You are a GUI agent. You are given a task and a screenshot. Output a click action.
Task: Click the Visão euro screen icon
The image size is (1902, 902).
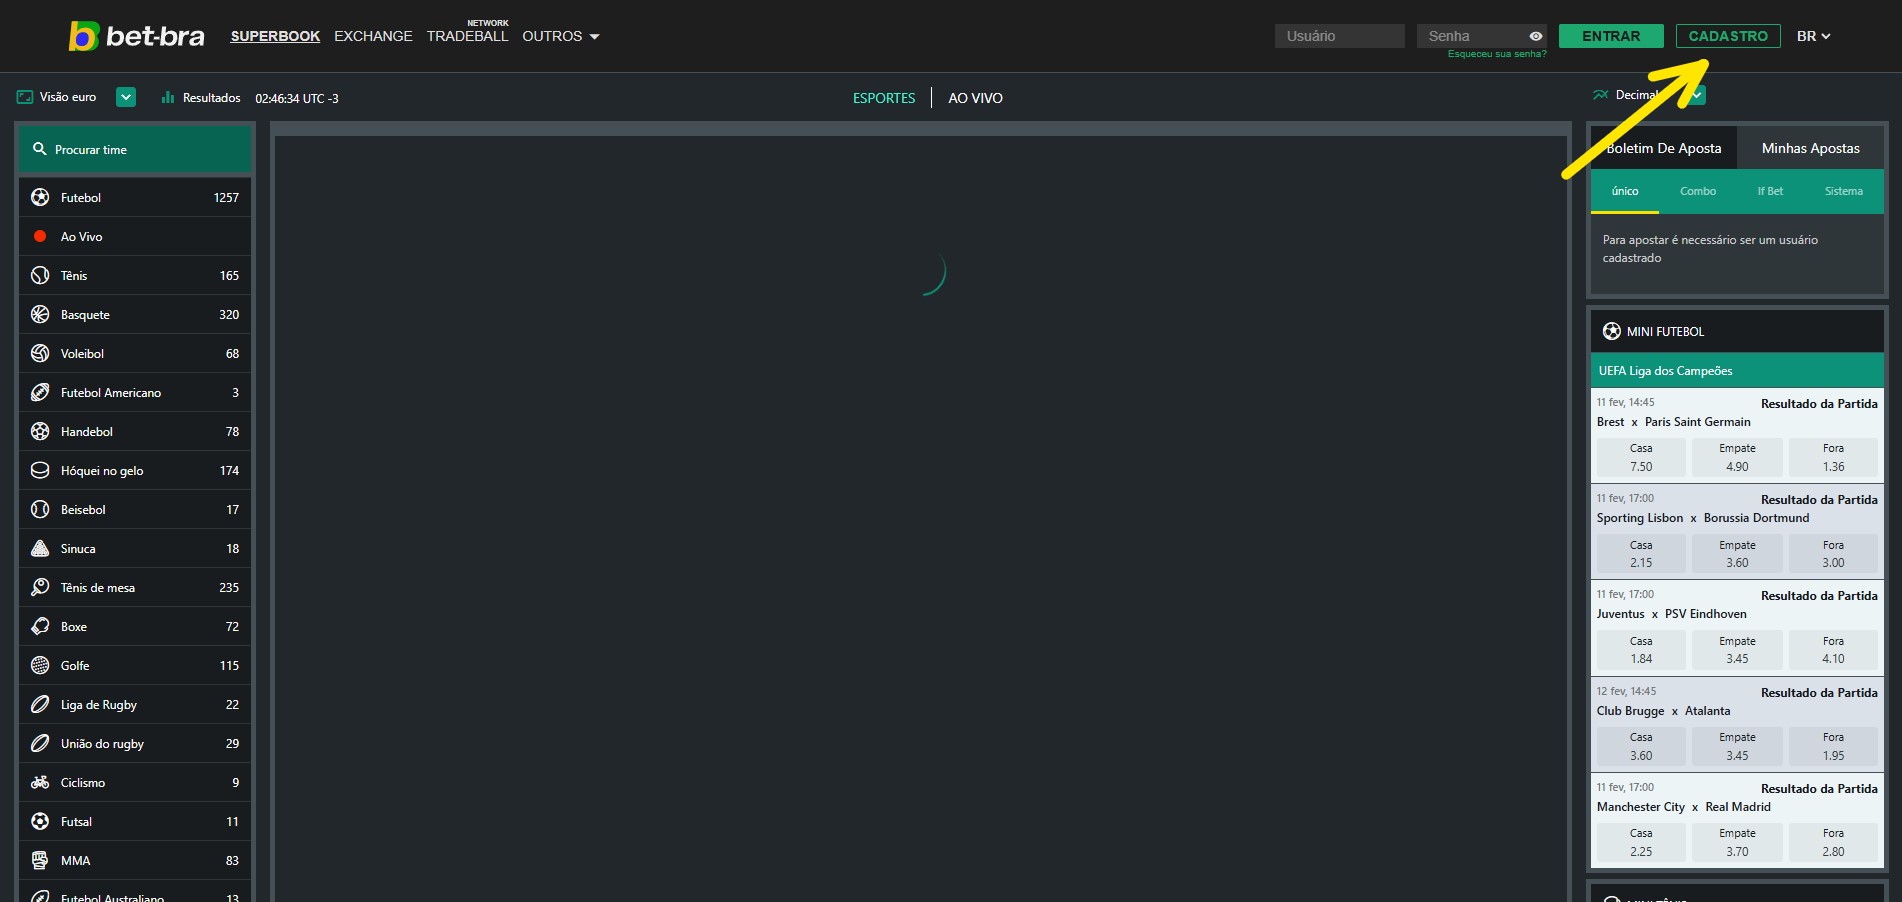(x=25, y=97)
